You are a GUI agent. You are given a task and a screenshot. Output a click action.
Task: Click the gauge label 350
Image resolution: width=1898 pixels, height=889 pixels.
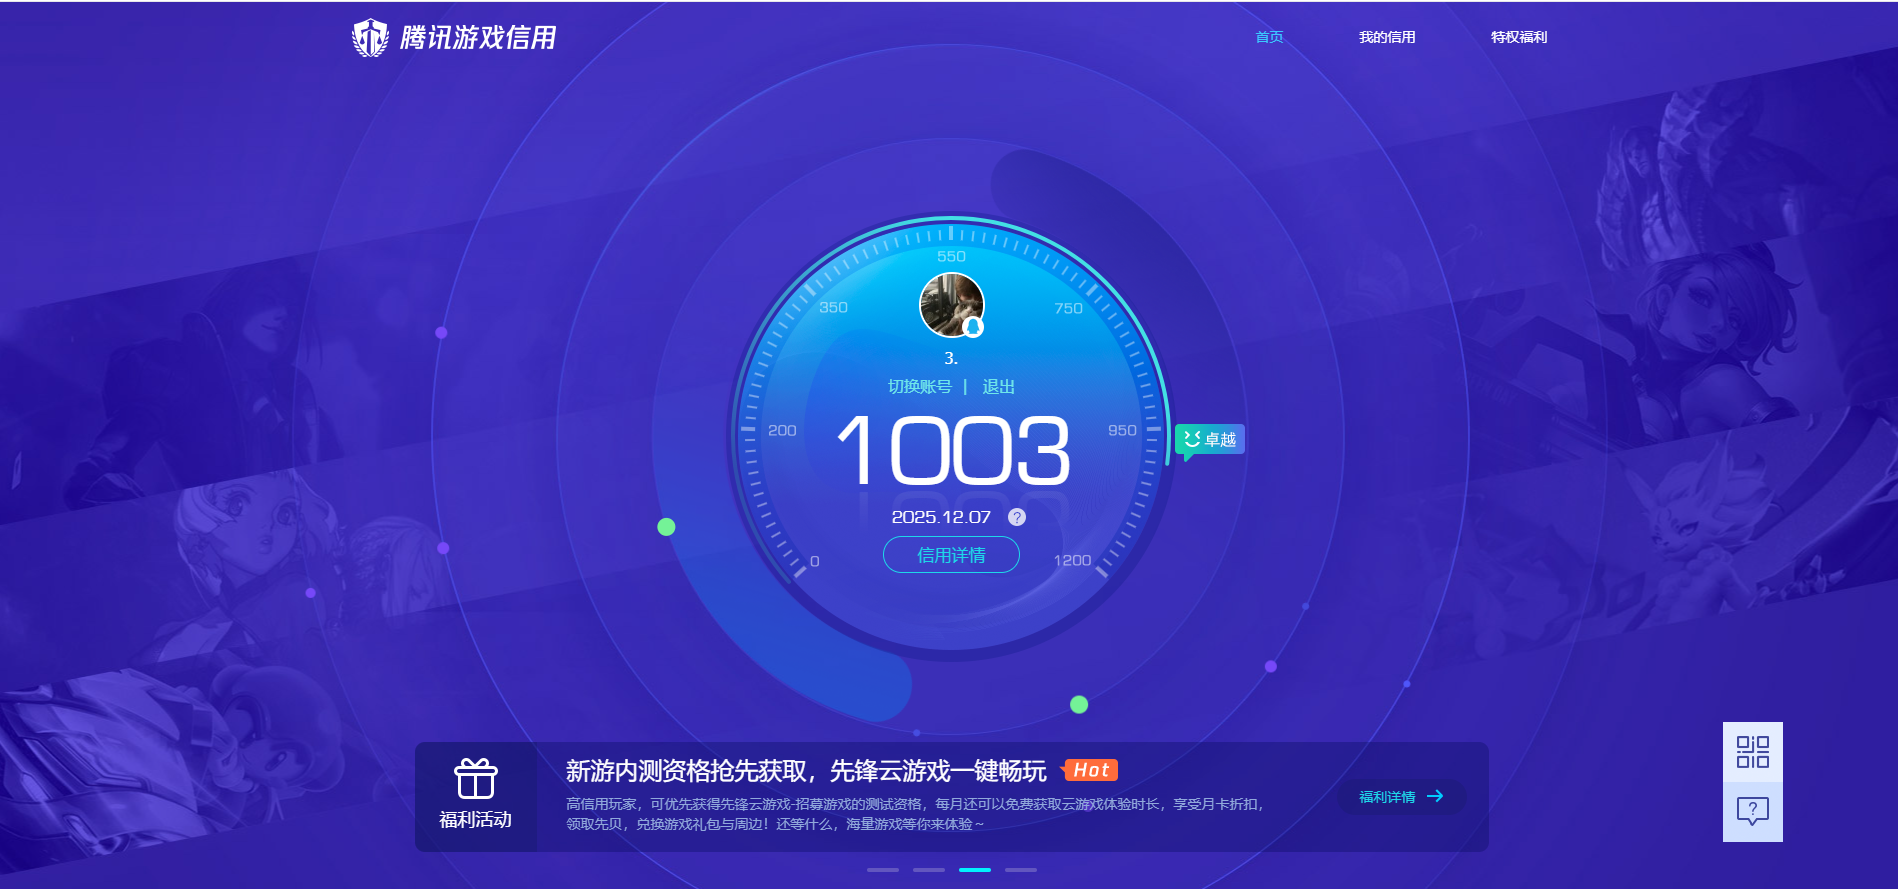(833, 308)
